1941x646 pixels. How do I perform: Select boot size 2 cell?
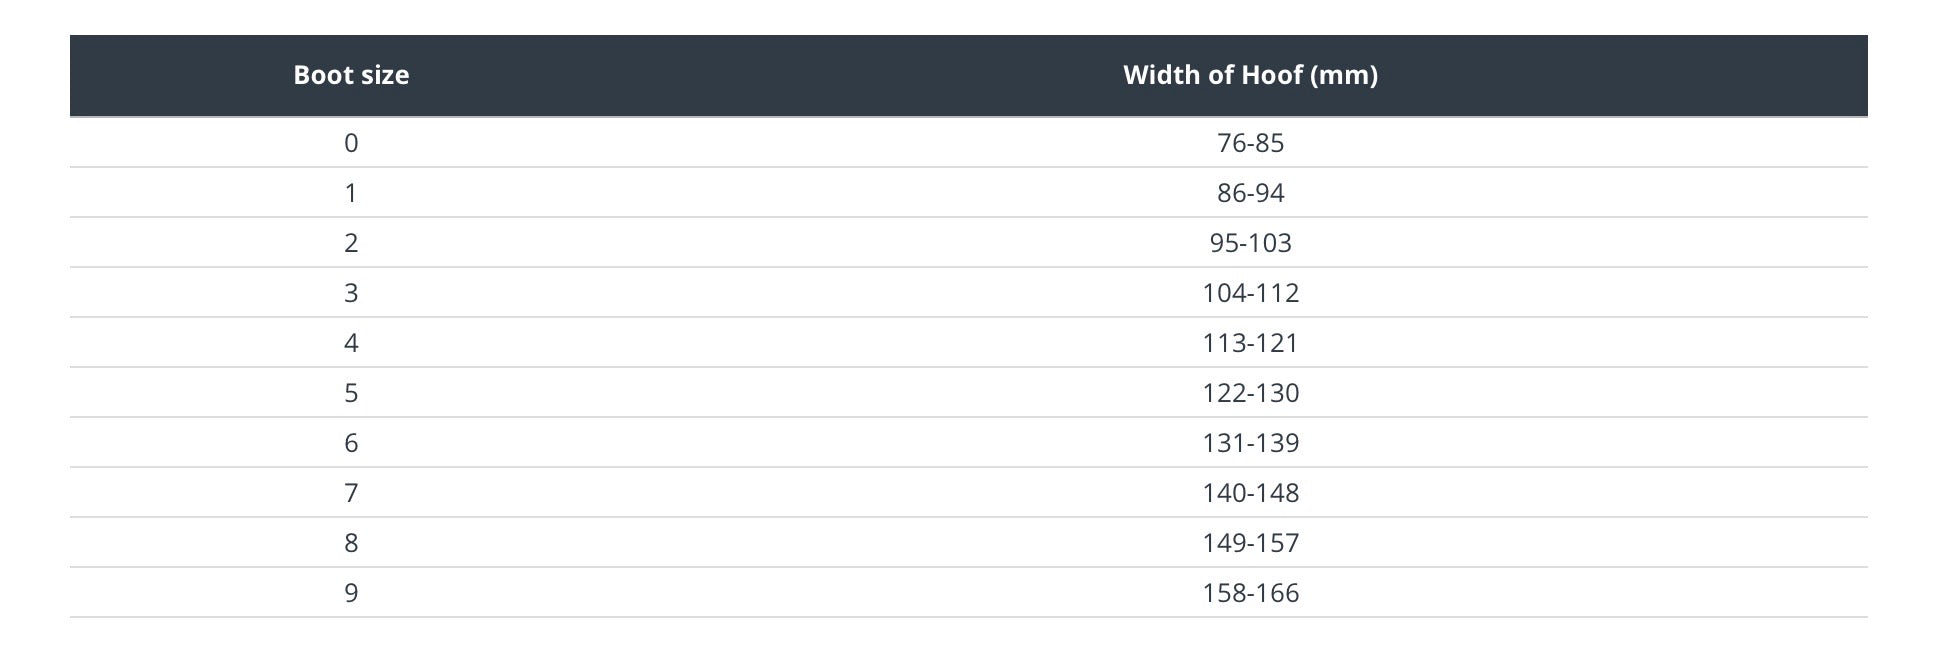[x=351, y=243]
